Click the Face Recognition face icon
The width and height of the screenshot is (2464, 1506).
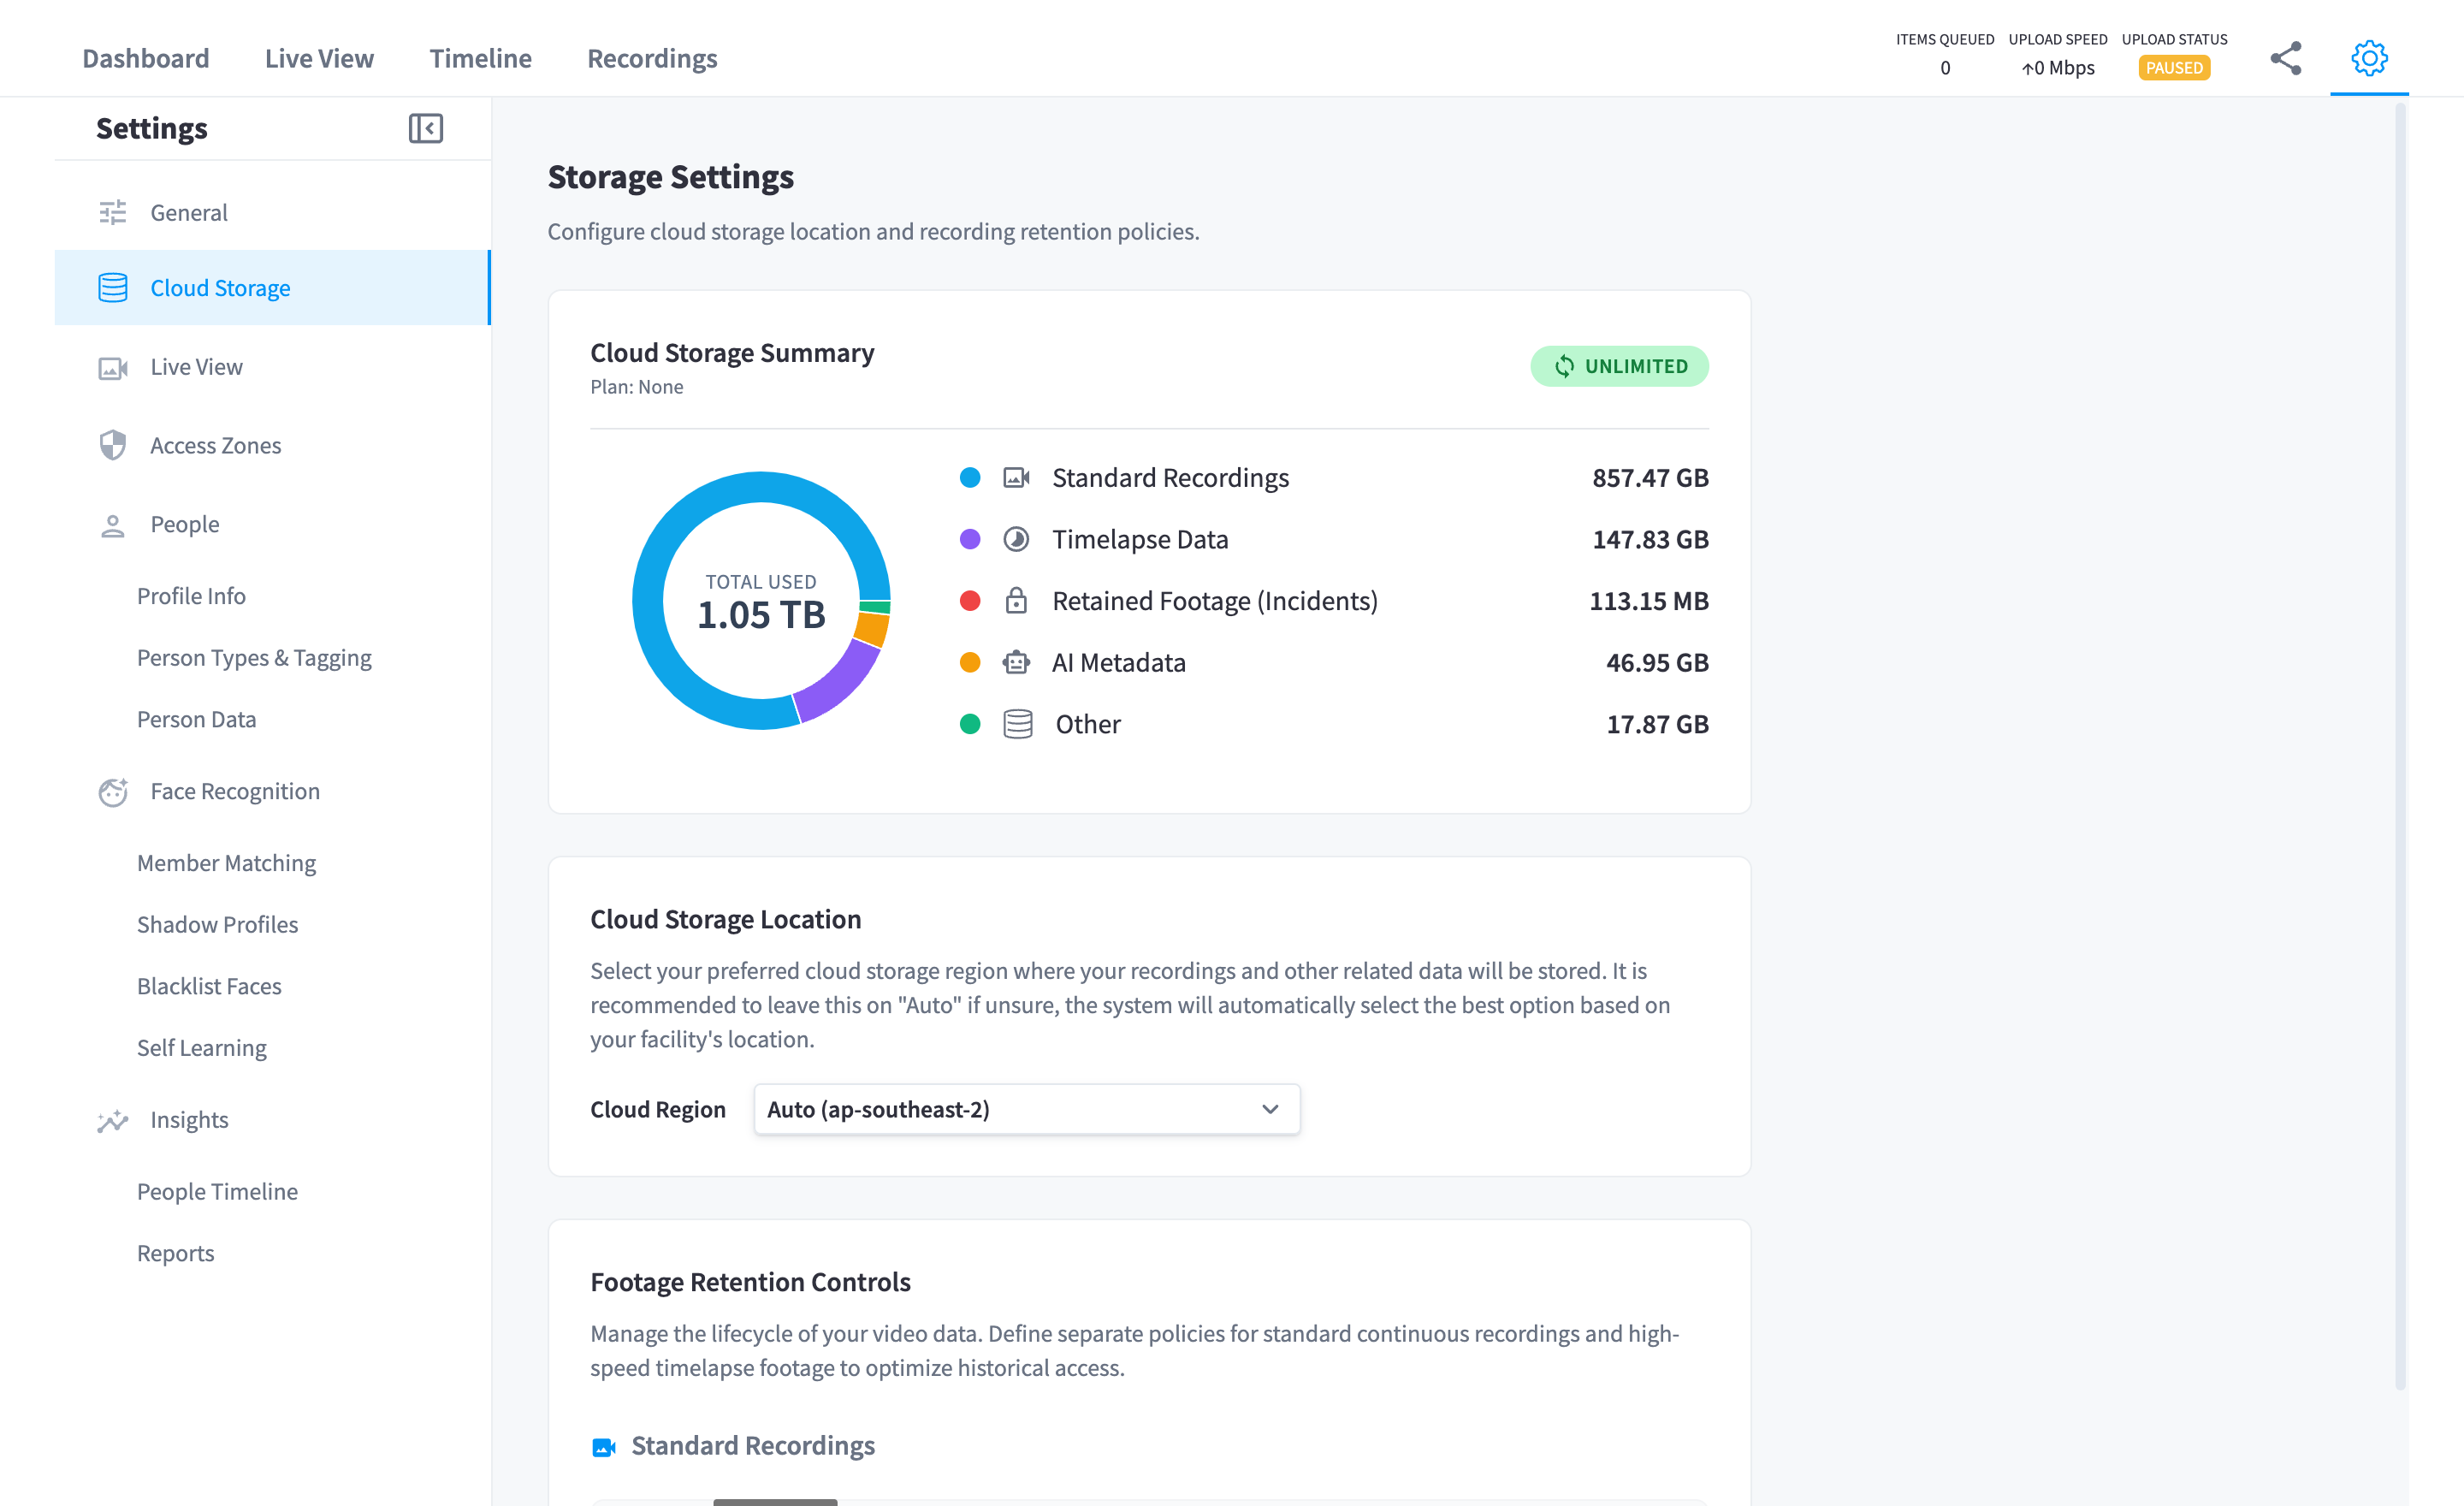pos(112,792)
